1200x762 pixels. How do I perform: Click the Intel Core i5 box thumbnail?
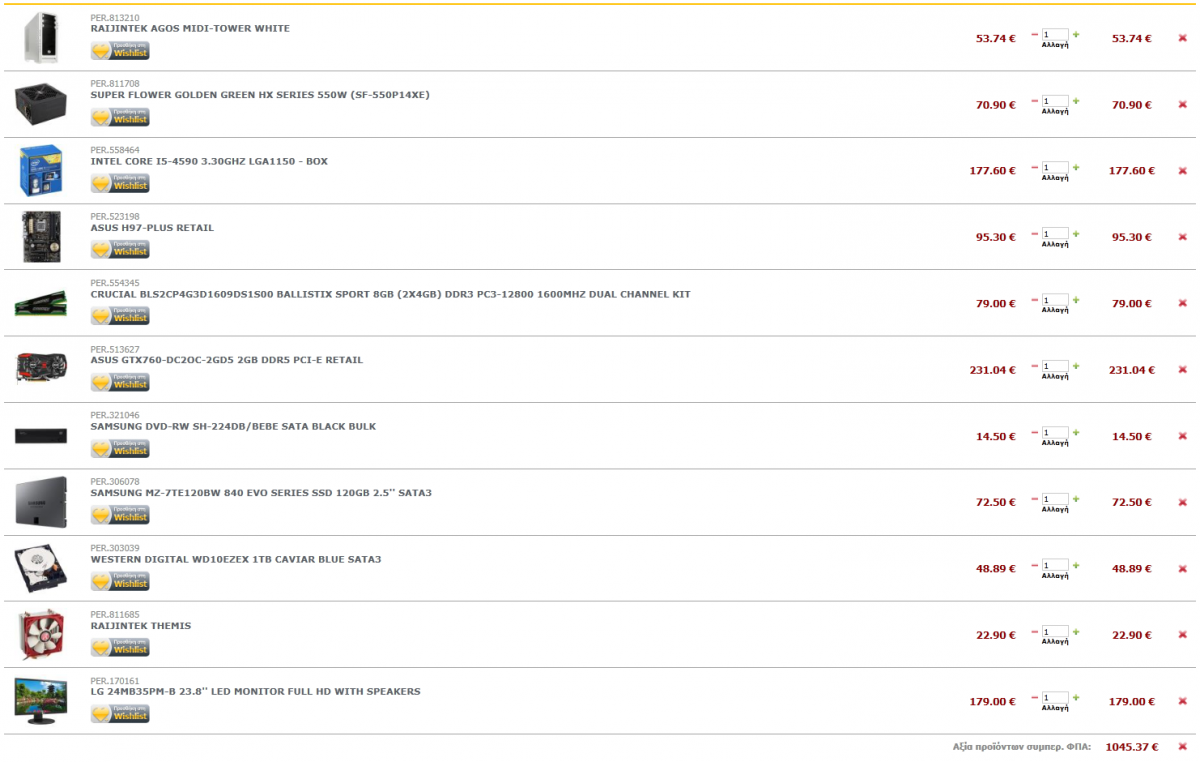click(41, 171)
